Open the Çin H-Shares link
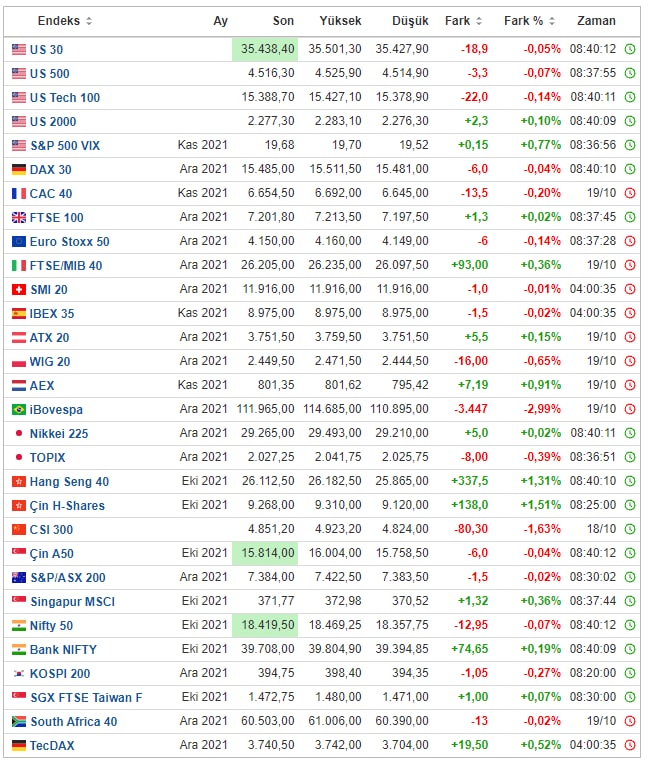 click(x=67, y=505)
